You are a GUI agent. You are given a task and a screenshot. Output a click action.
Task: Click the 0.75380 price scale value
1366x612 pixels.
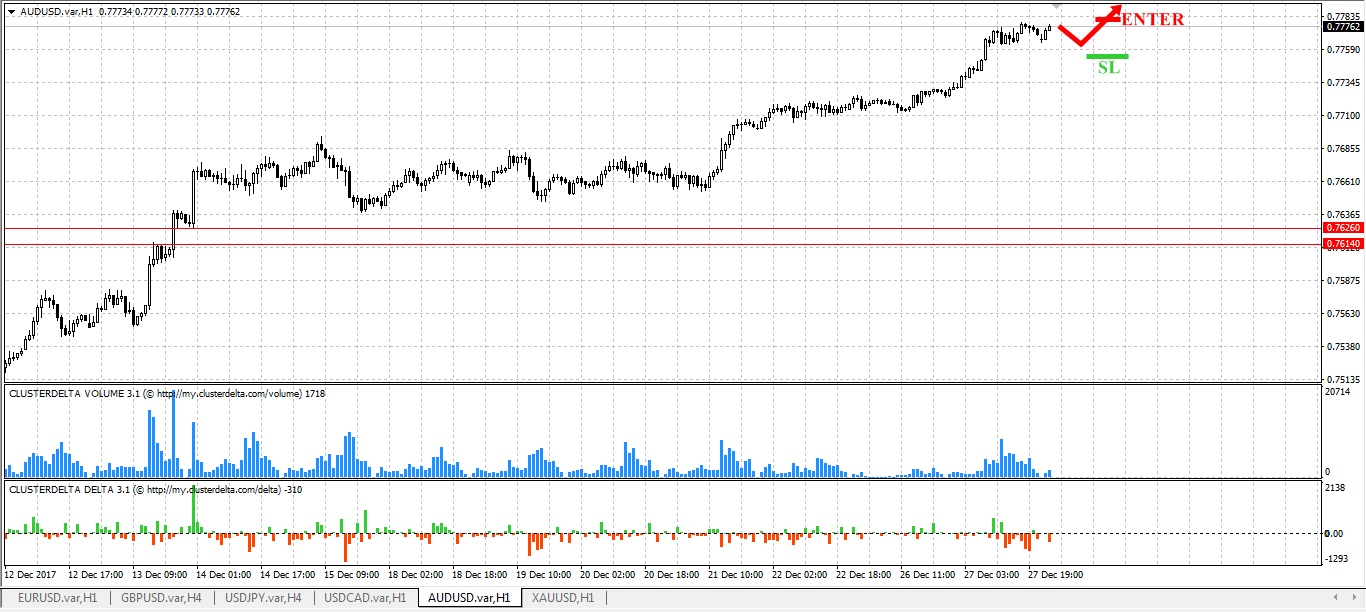click(x=1343, y=347)
